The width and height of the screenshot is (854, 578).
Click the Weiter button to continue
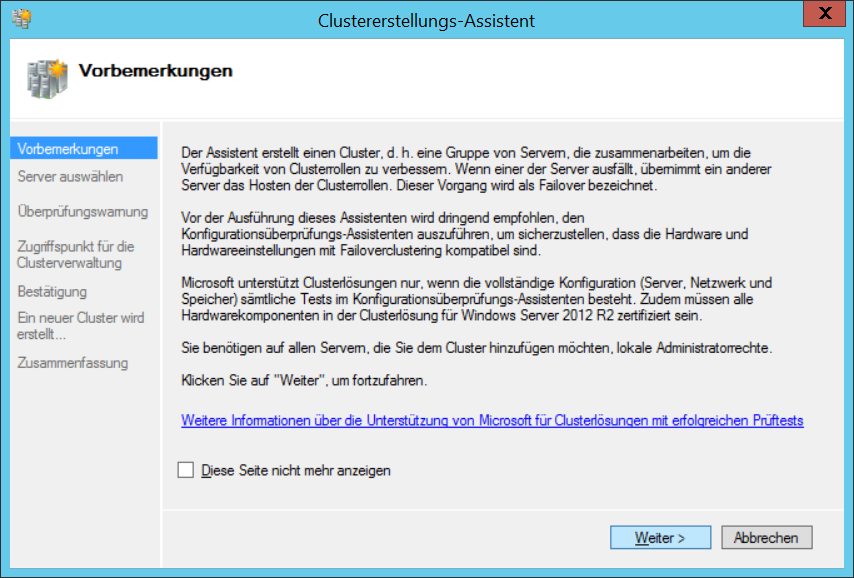click(x=660, y=537)
